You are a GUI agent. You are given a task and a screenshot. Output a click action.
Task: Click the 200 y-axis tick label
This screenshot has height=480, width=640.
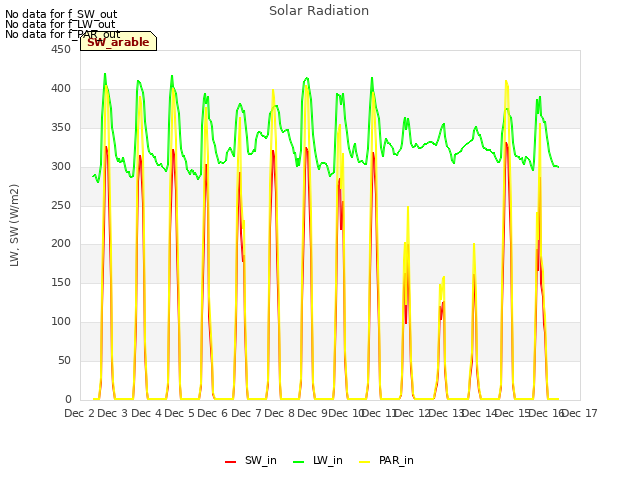[61, 244]
